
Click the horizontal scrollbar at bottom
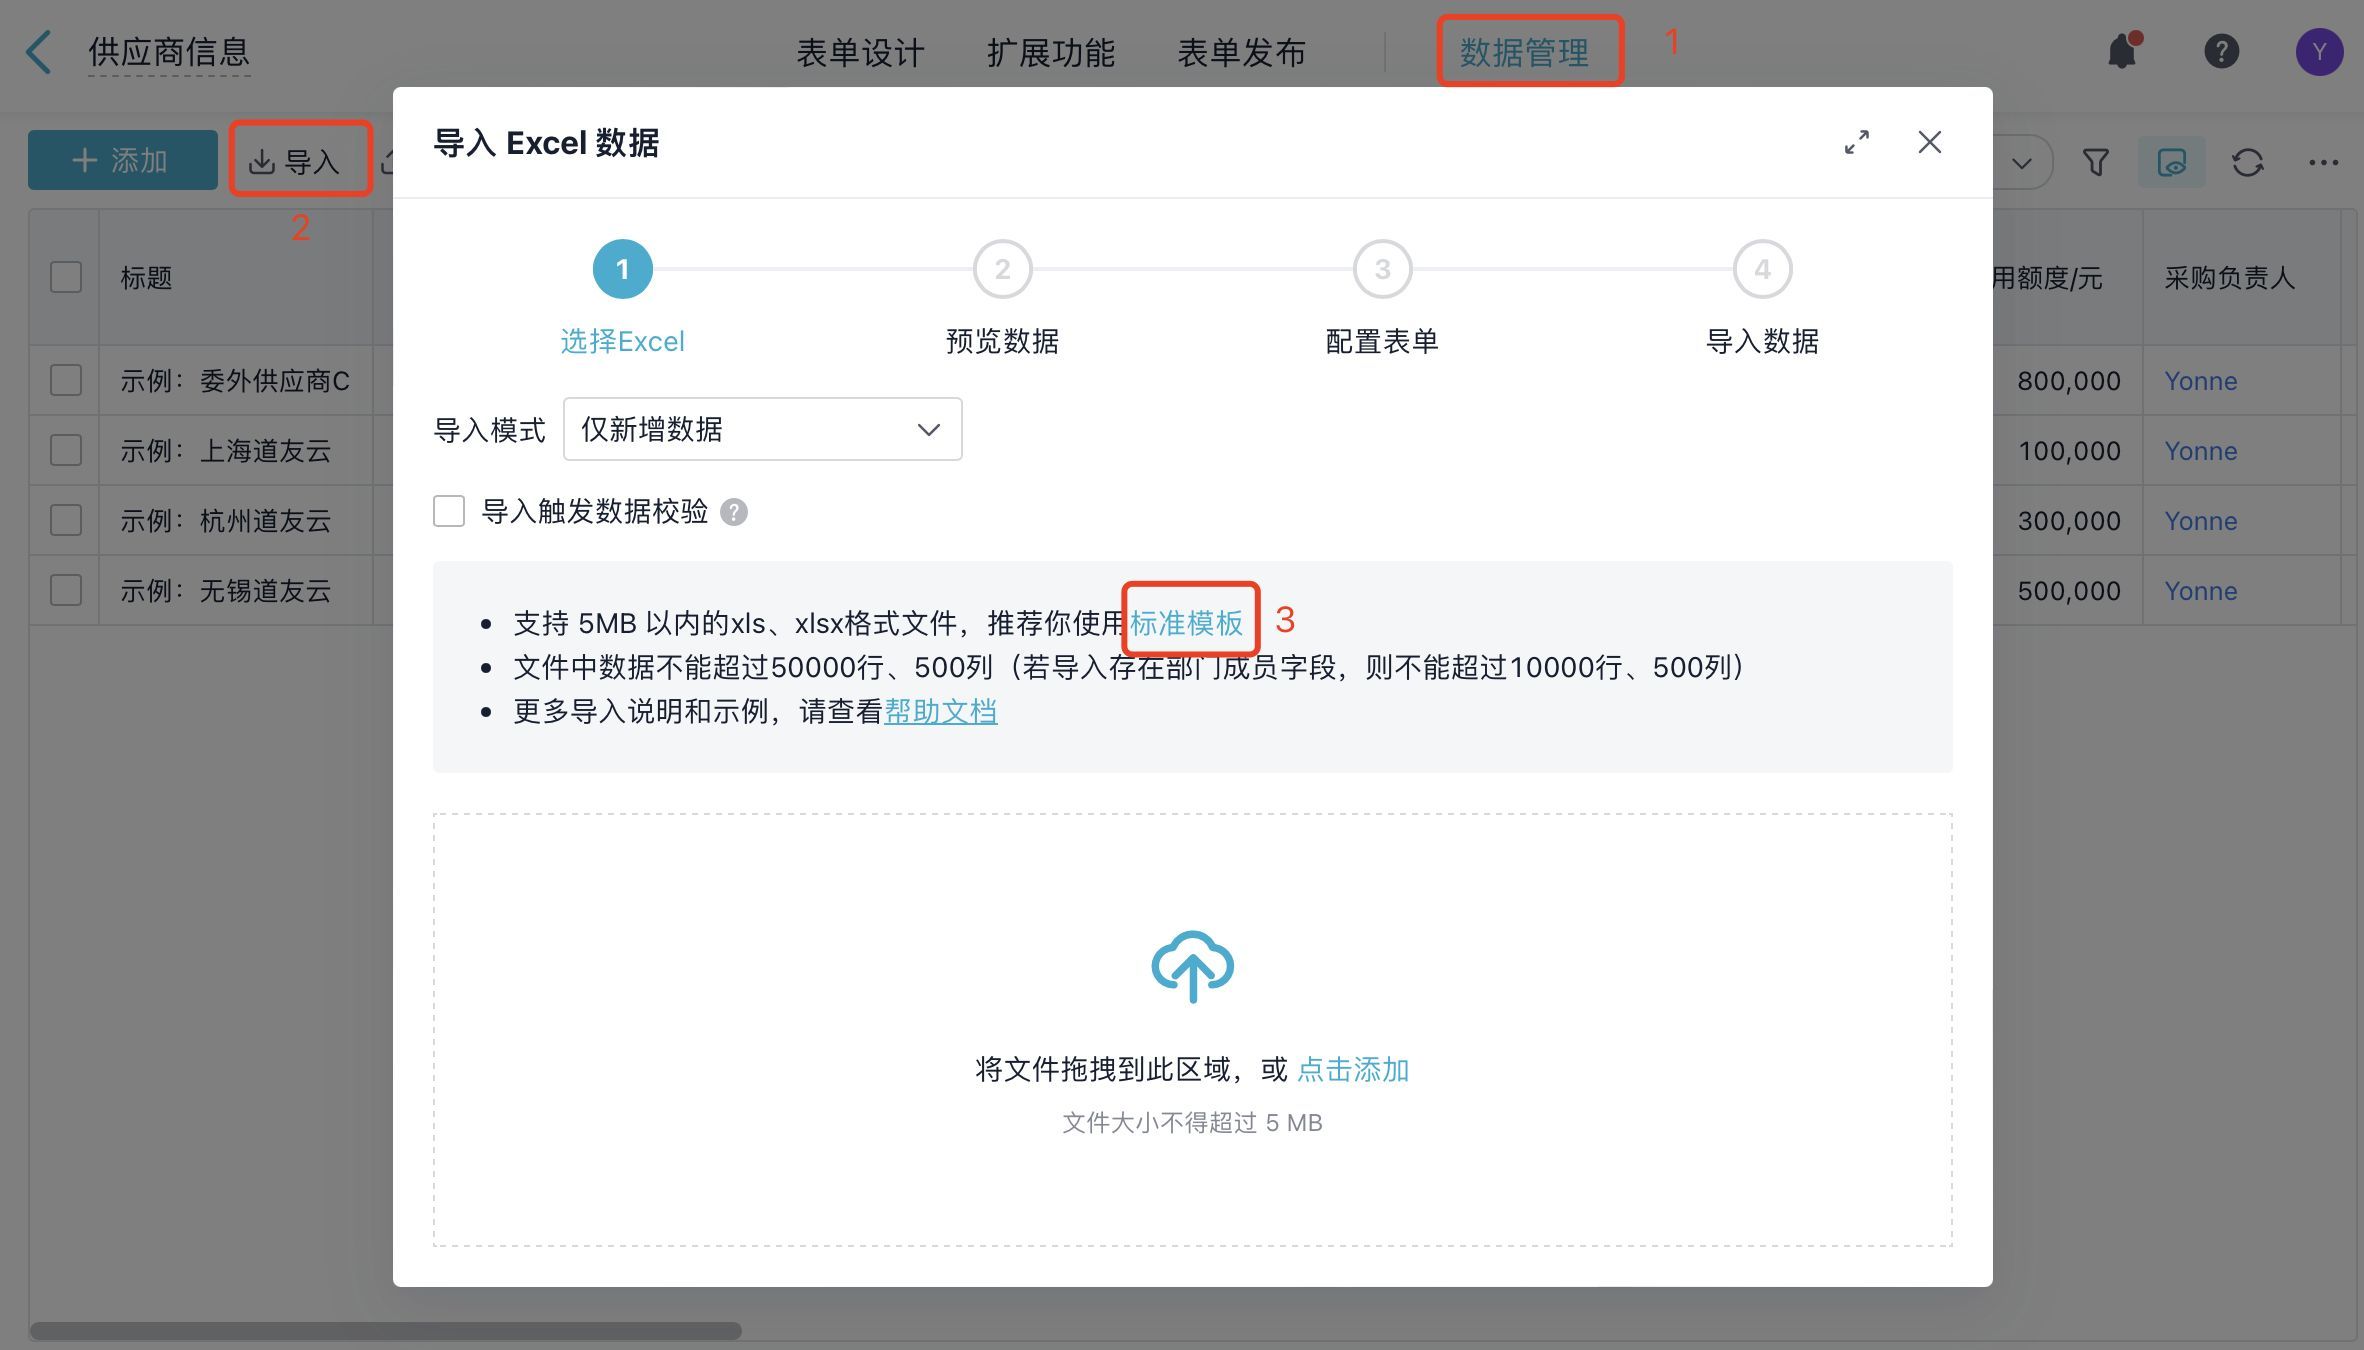pos(386,1331)
